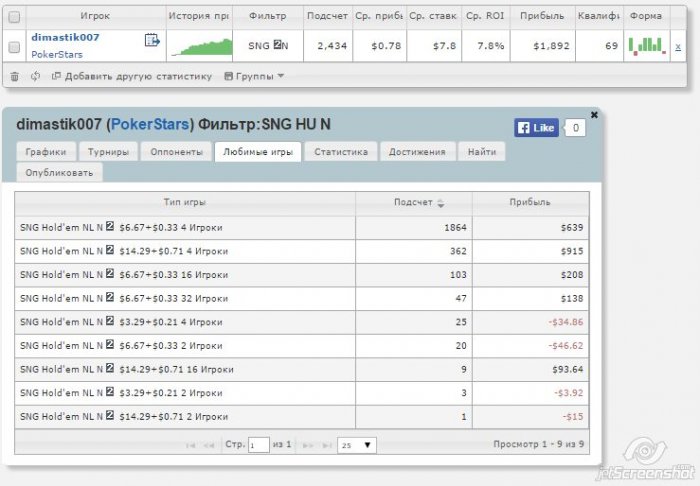This screenshot has height=486, width=700.
Task: Select row $3.29+$0.21 2 Игроки
Action: (302, 393)
